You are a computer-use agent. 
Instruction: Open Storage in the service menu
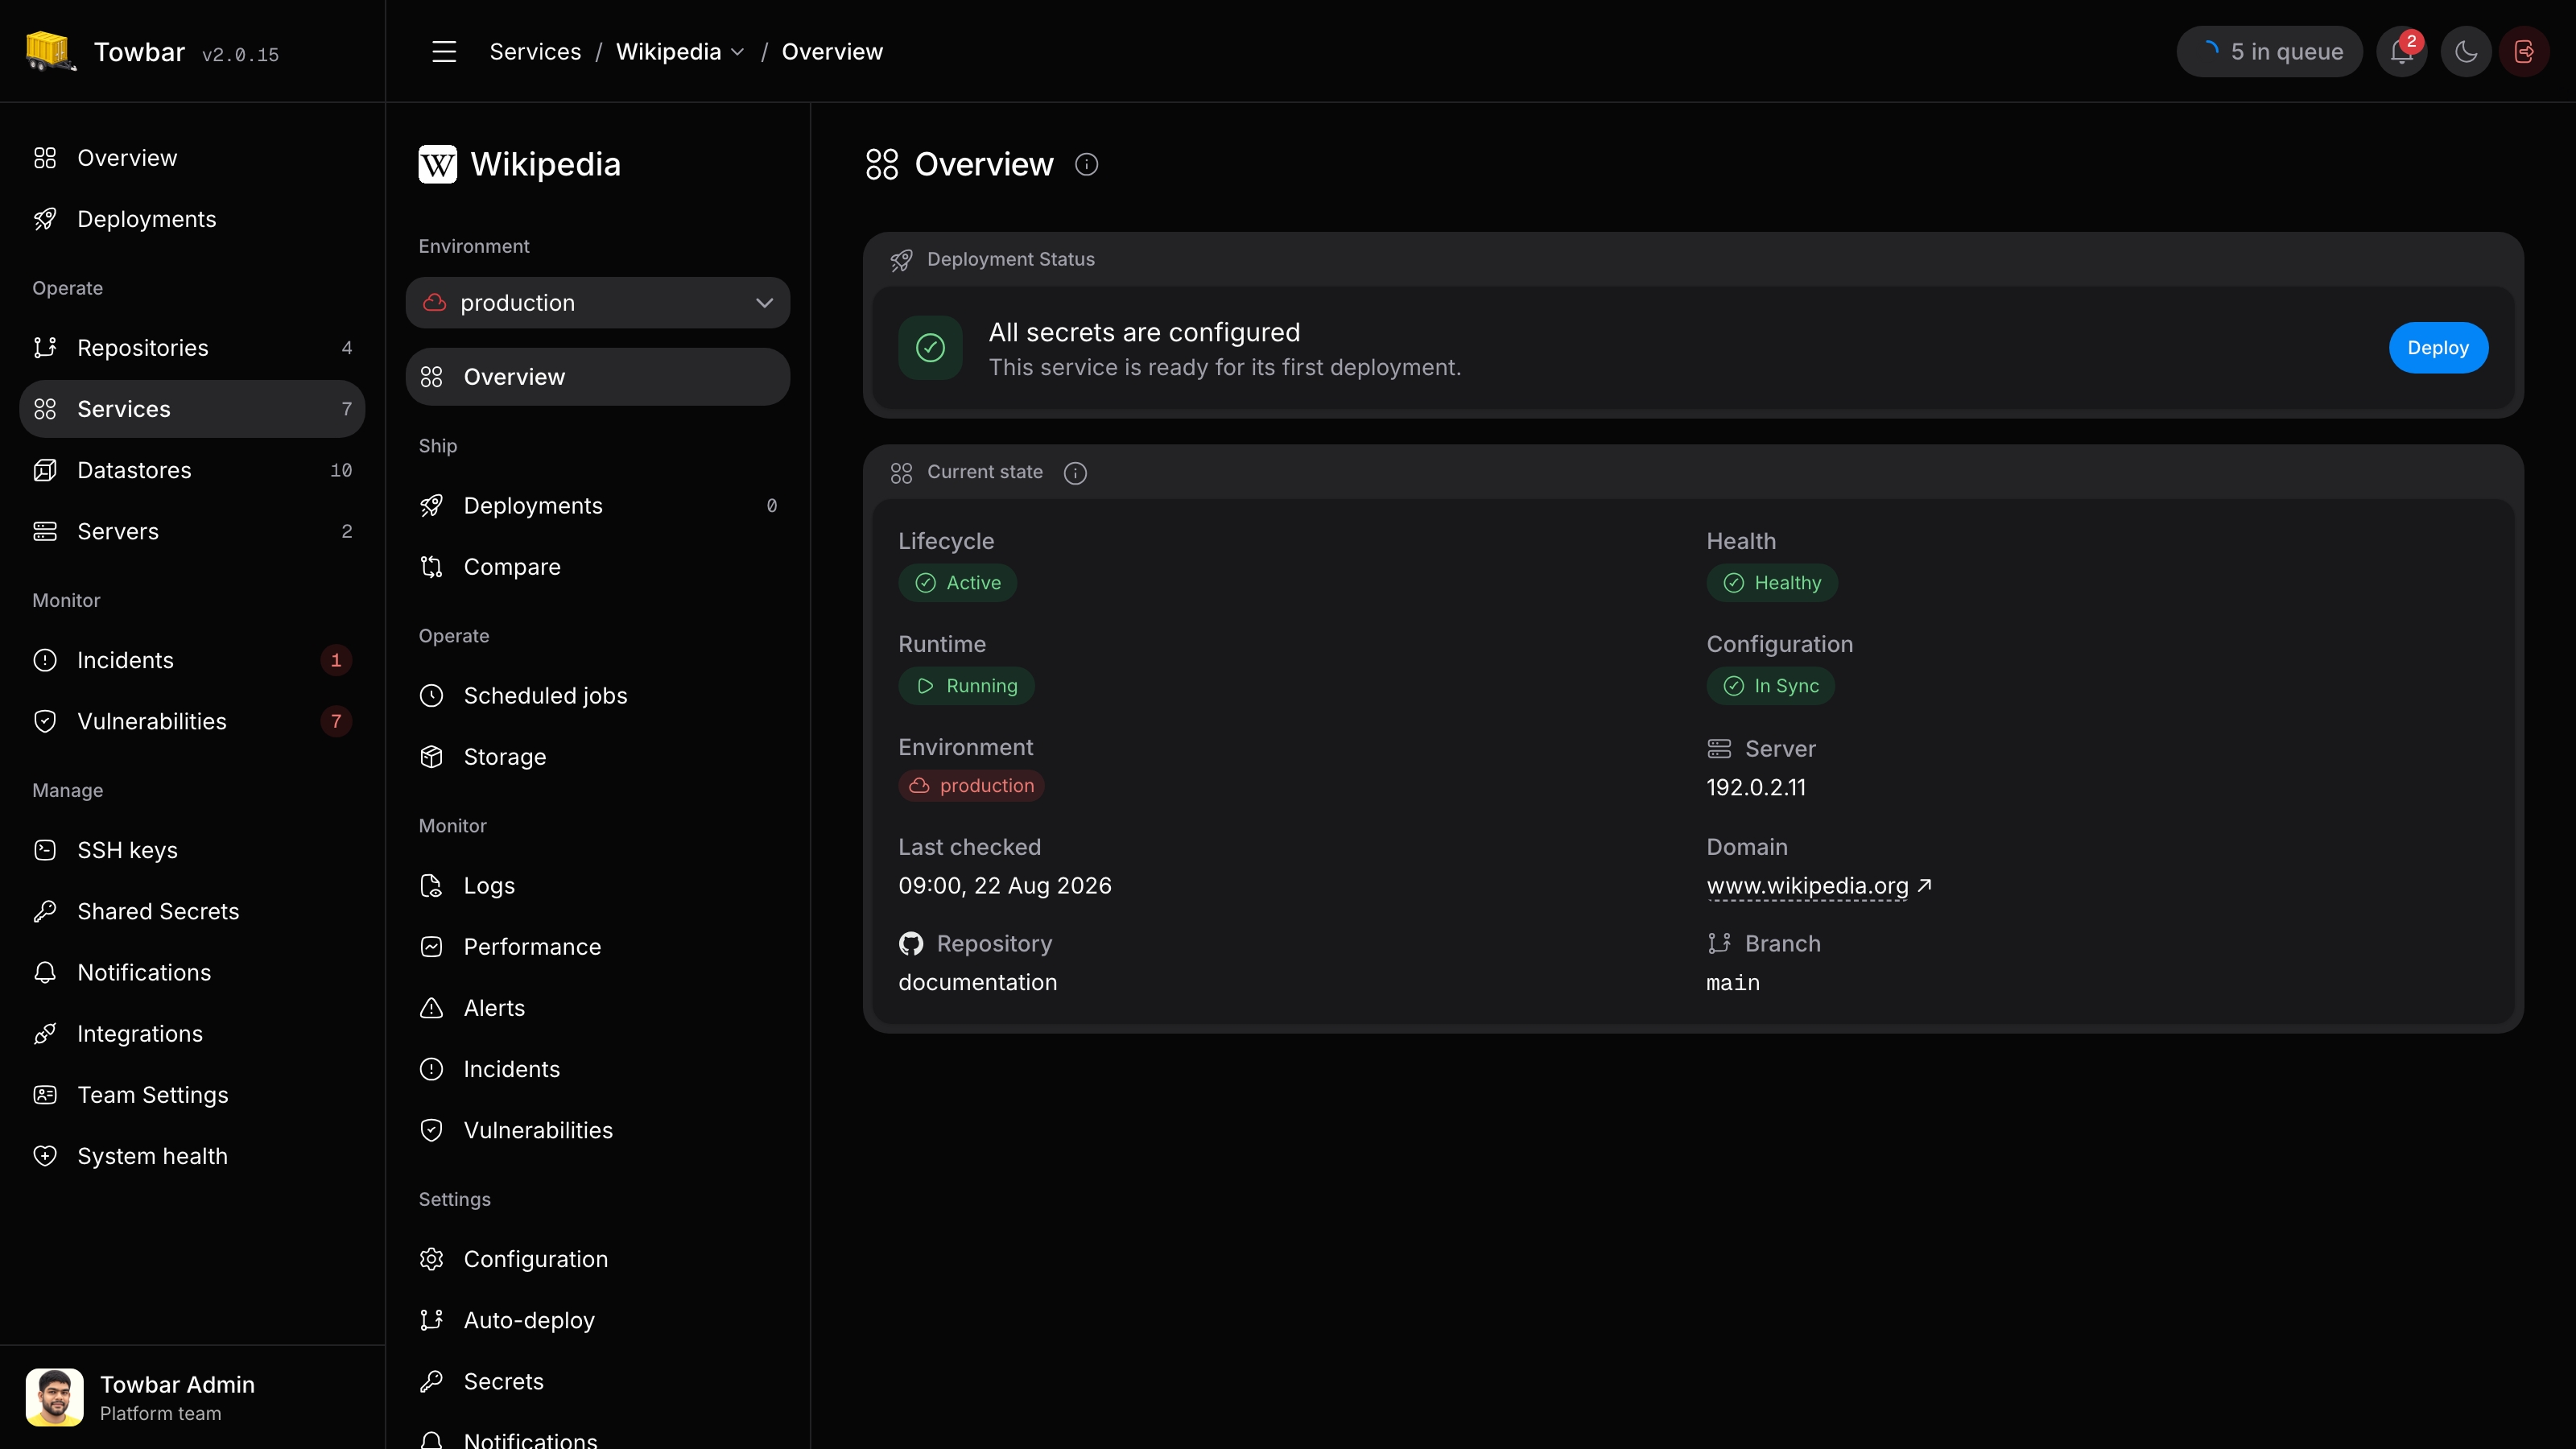pyautogui.click(x=597, y=757)
